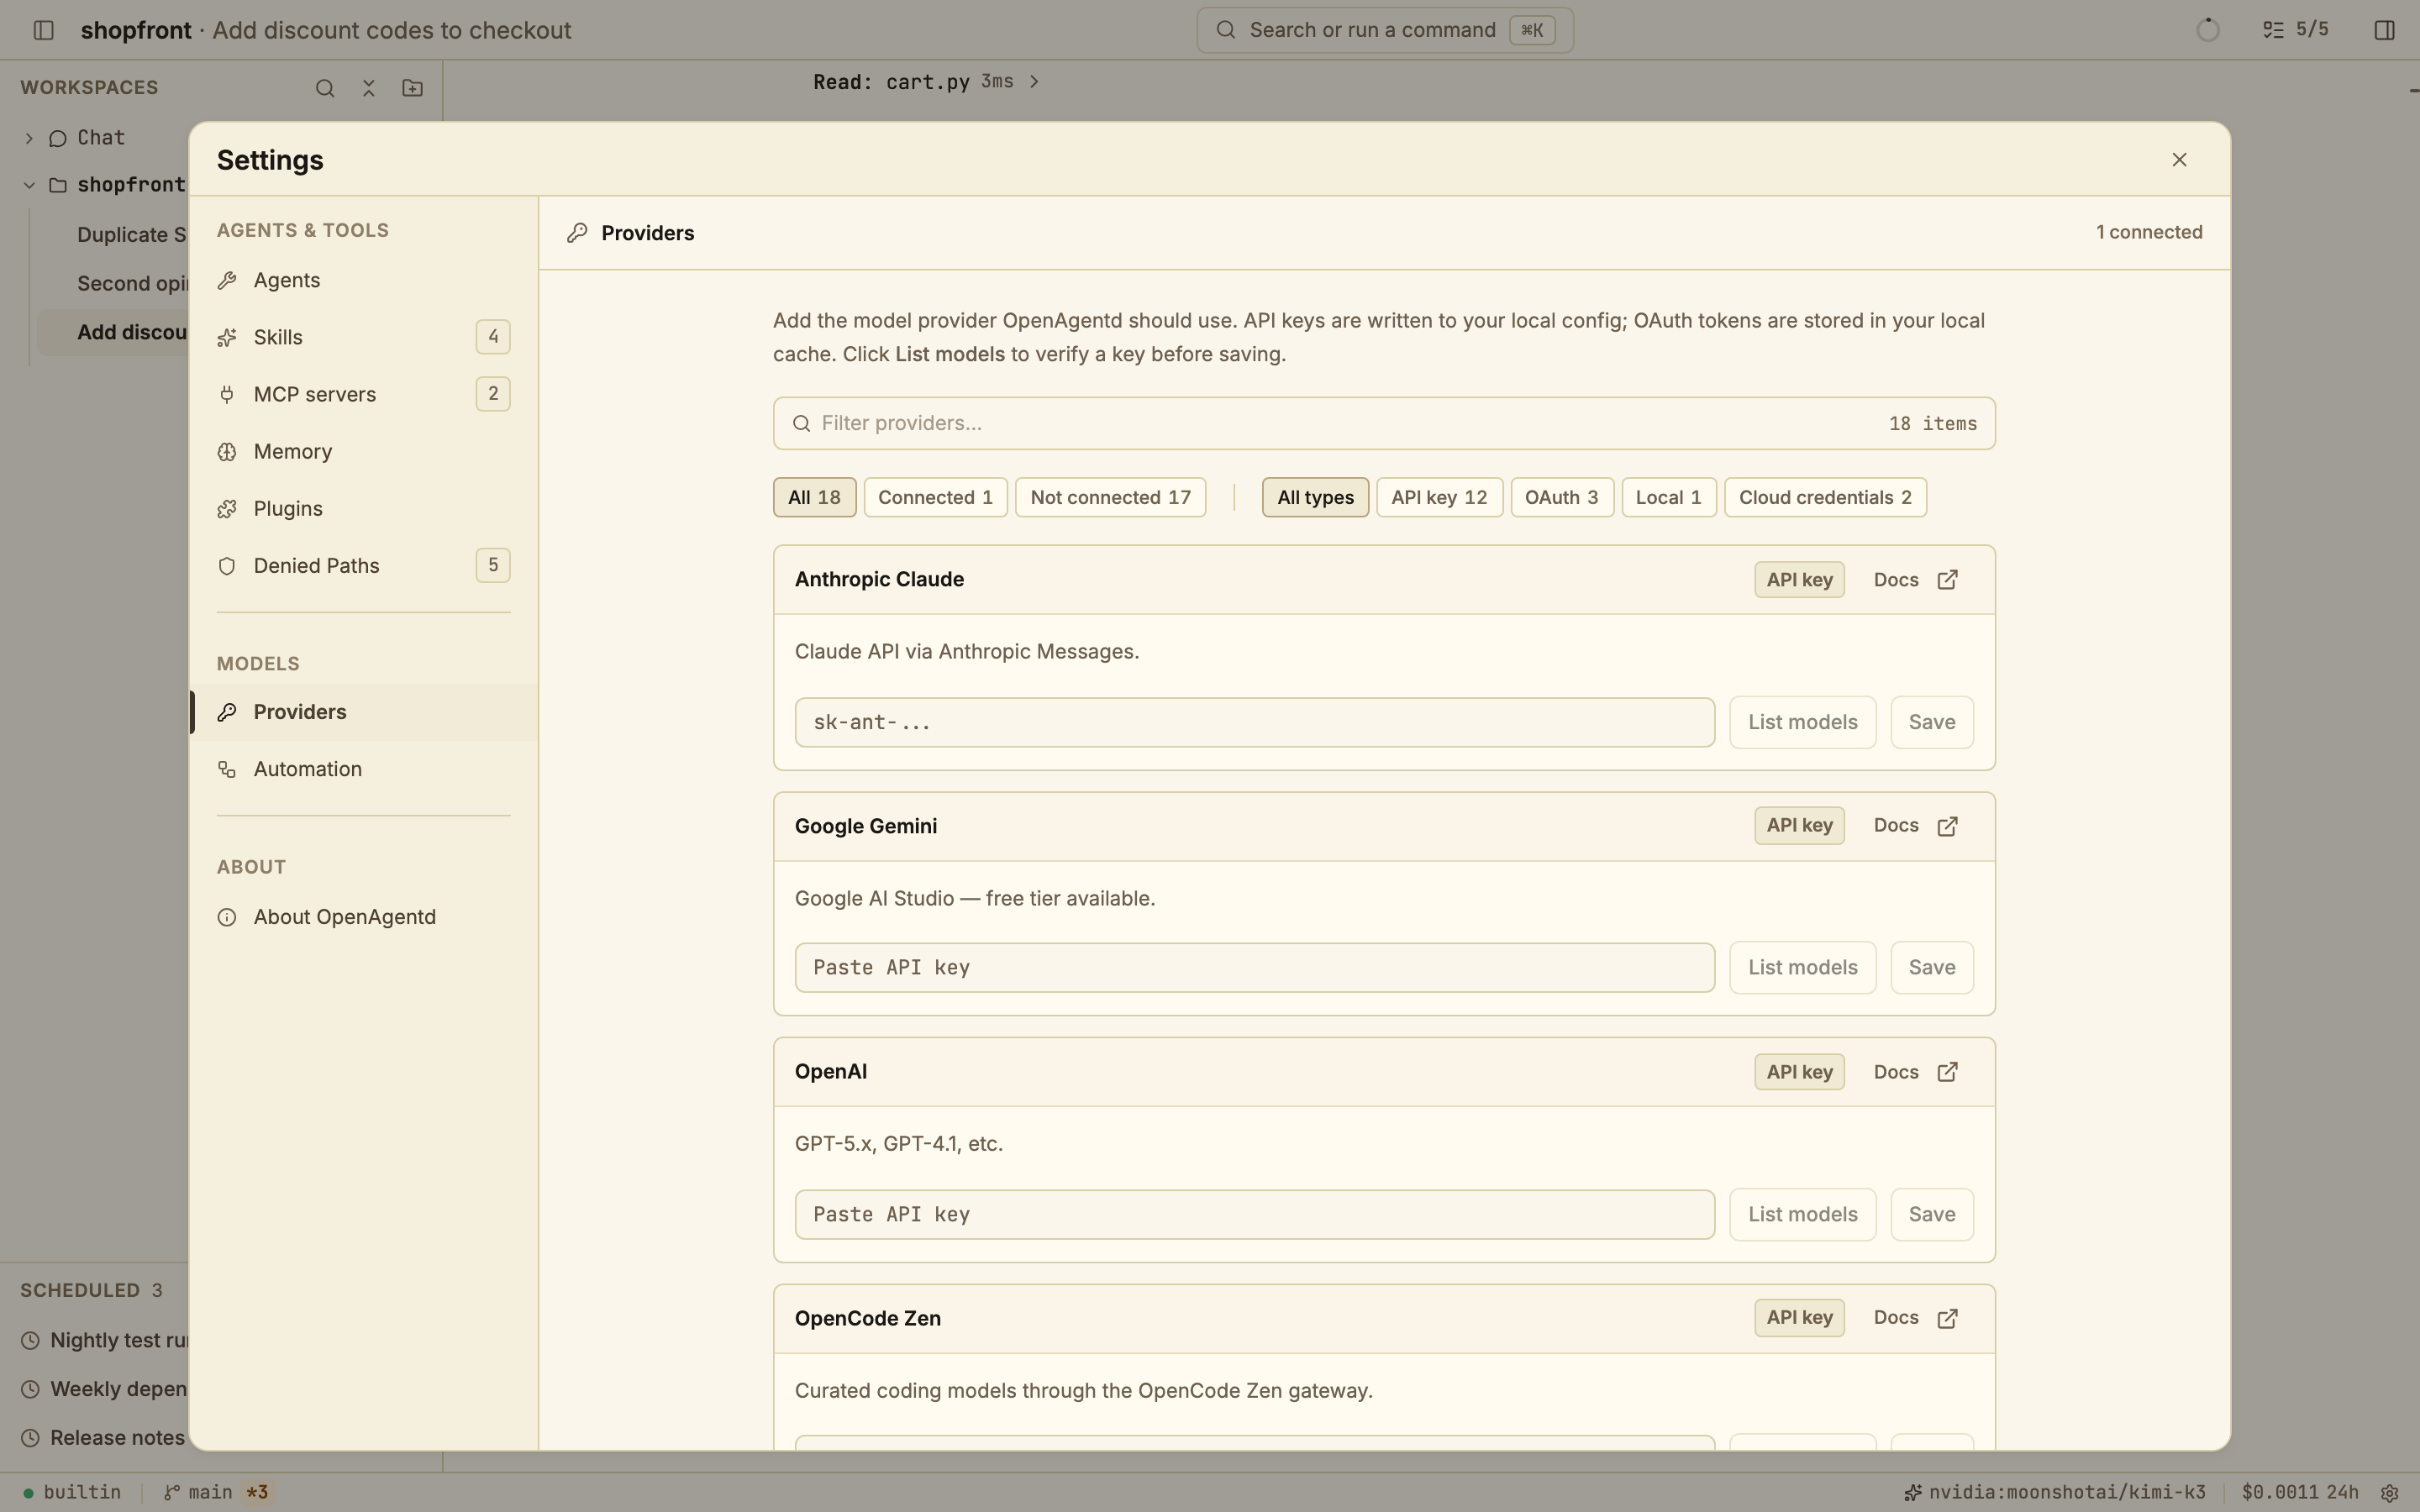Open the Plugins section
This screenshot has width=2420, height=1512.
pos(363,508)
